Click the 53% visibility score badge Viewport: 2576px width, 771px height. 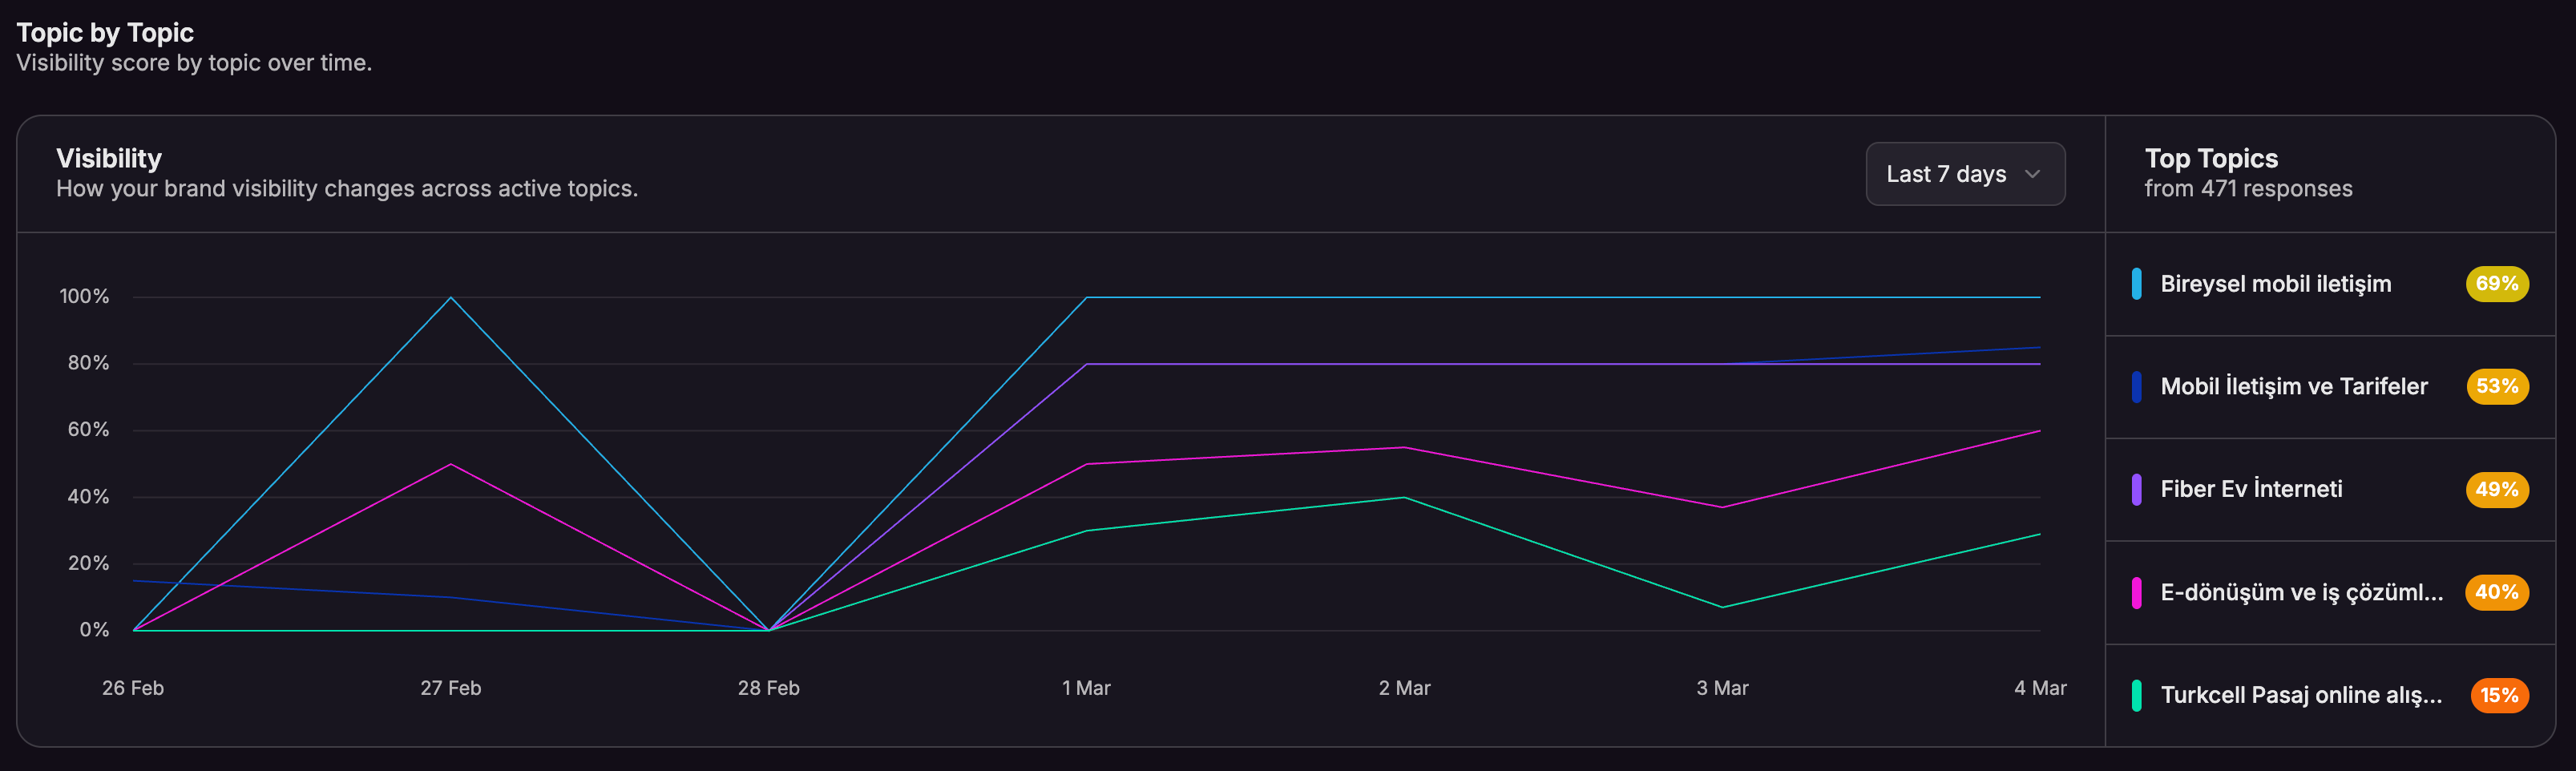[x=2496, y=387]
